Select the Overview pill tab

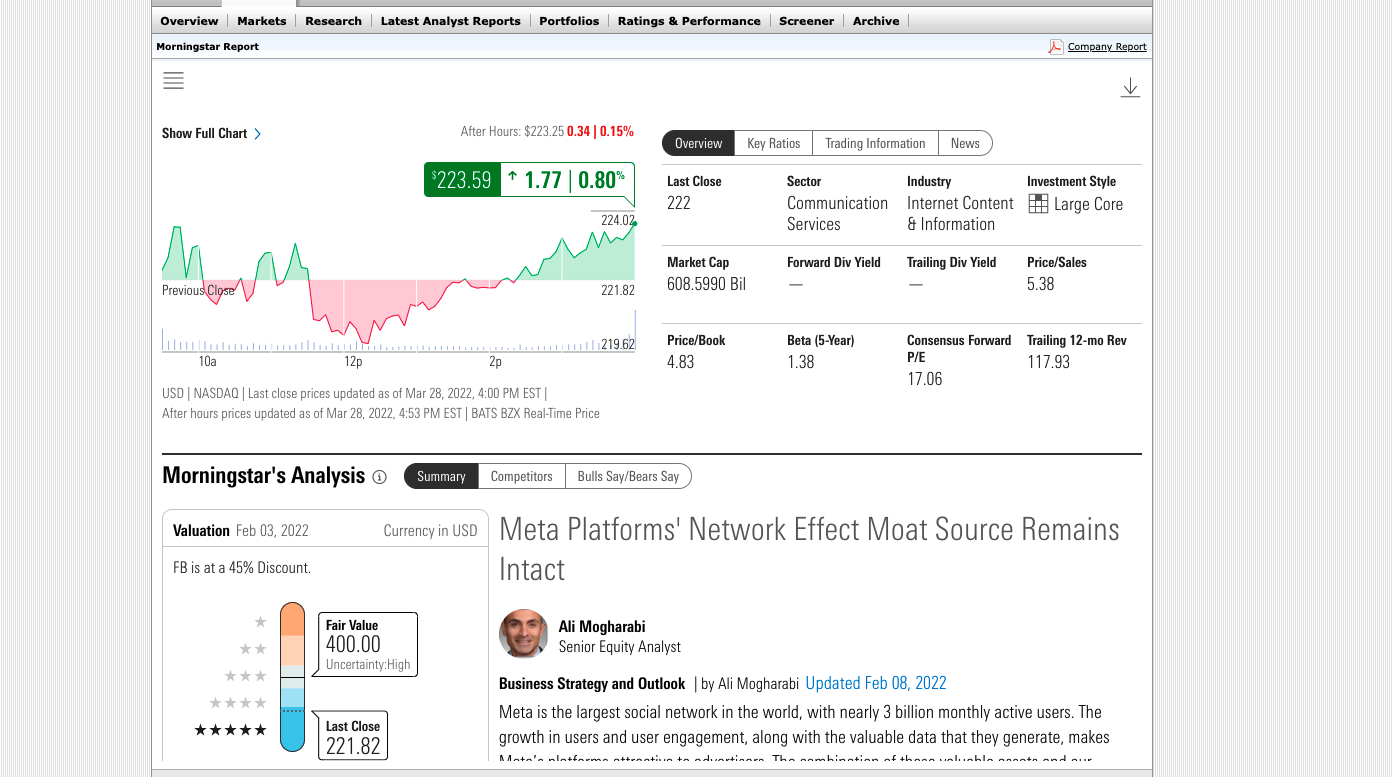(x=698, y=143)
